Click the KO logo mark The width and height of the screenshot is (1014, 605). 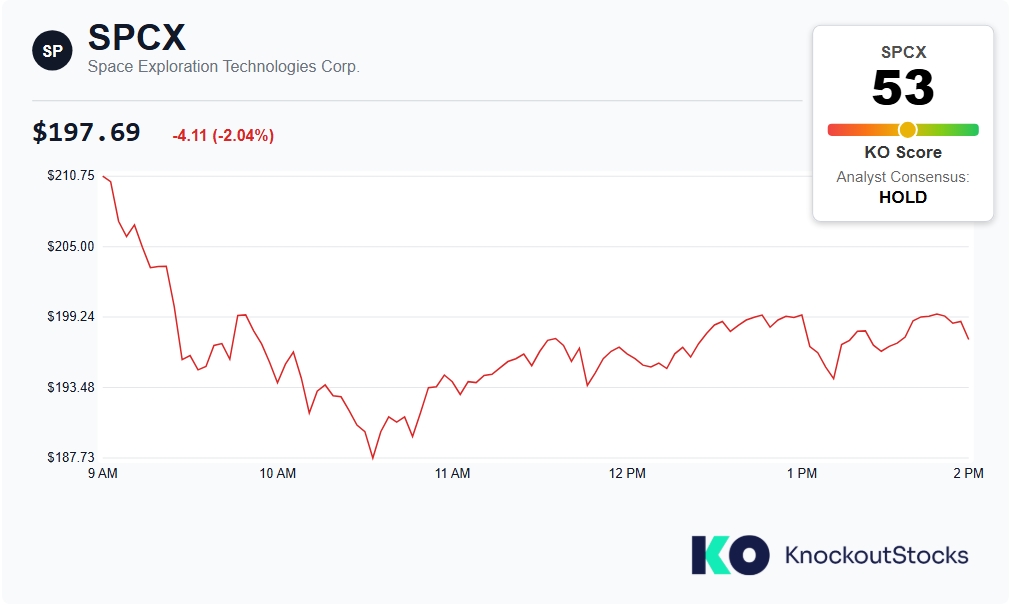730,555
